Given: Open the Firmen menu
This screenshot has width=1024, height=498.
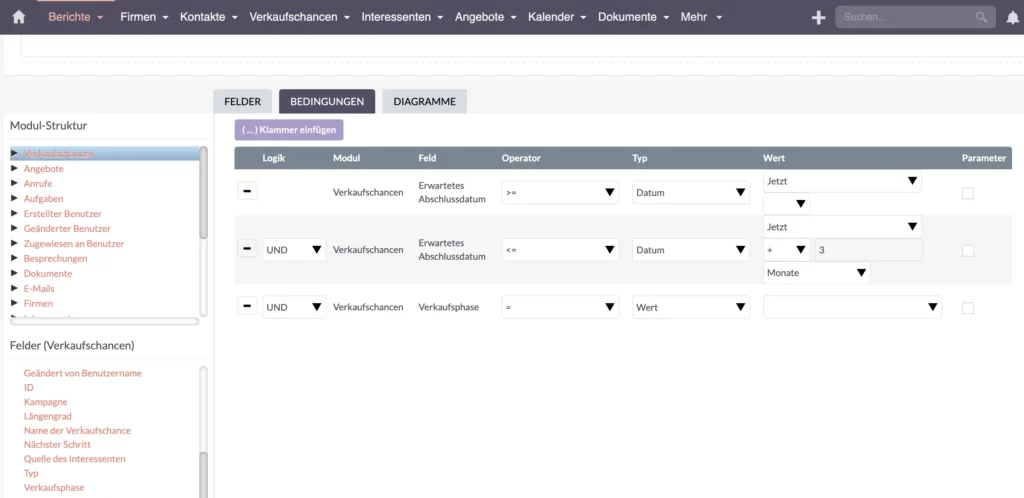Looking at the screenshot, I should click(x=144, y=17).
